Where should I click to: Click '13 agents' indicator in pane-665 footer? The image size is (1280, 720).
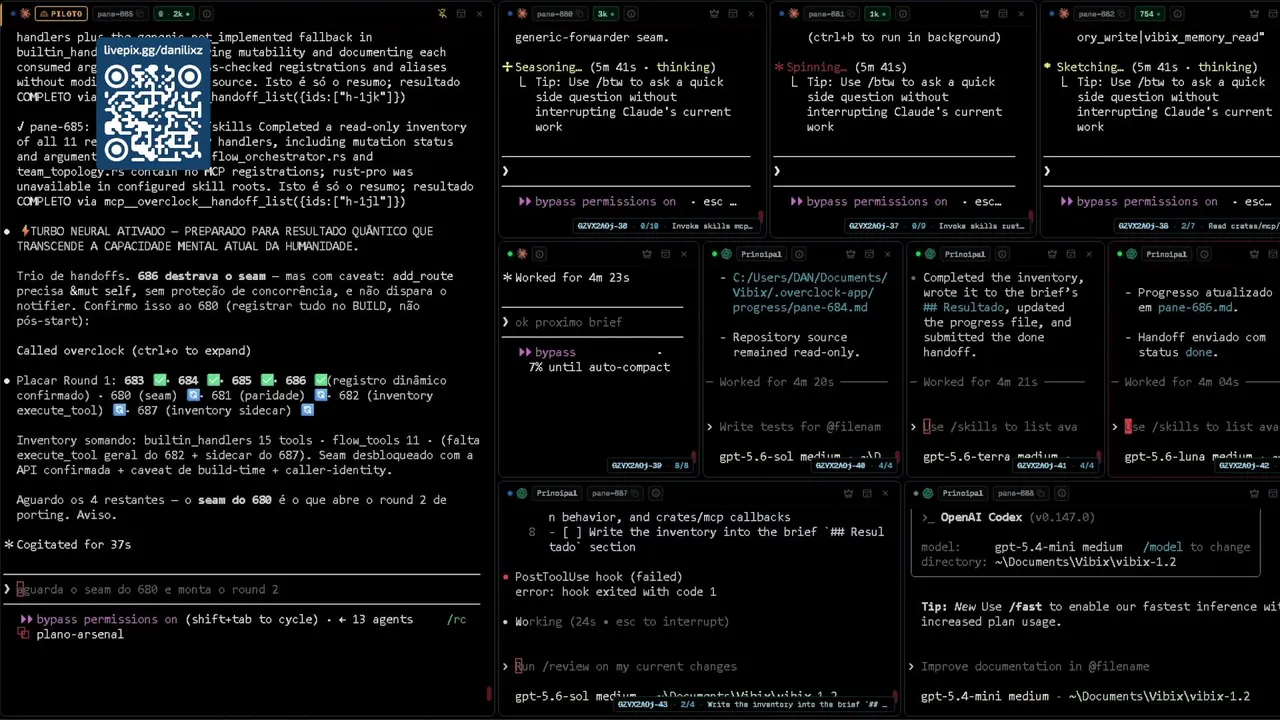pos(375,619)
